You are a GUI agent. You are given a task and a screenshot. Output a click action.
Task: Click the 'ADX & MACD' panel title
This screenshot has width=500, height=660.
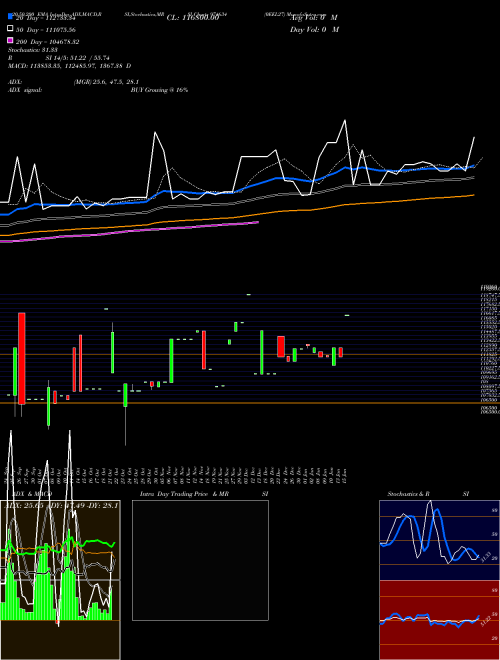pos(32,494)
